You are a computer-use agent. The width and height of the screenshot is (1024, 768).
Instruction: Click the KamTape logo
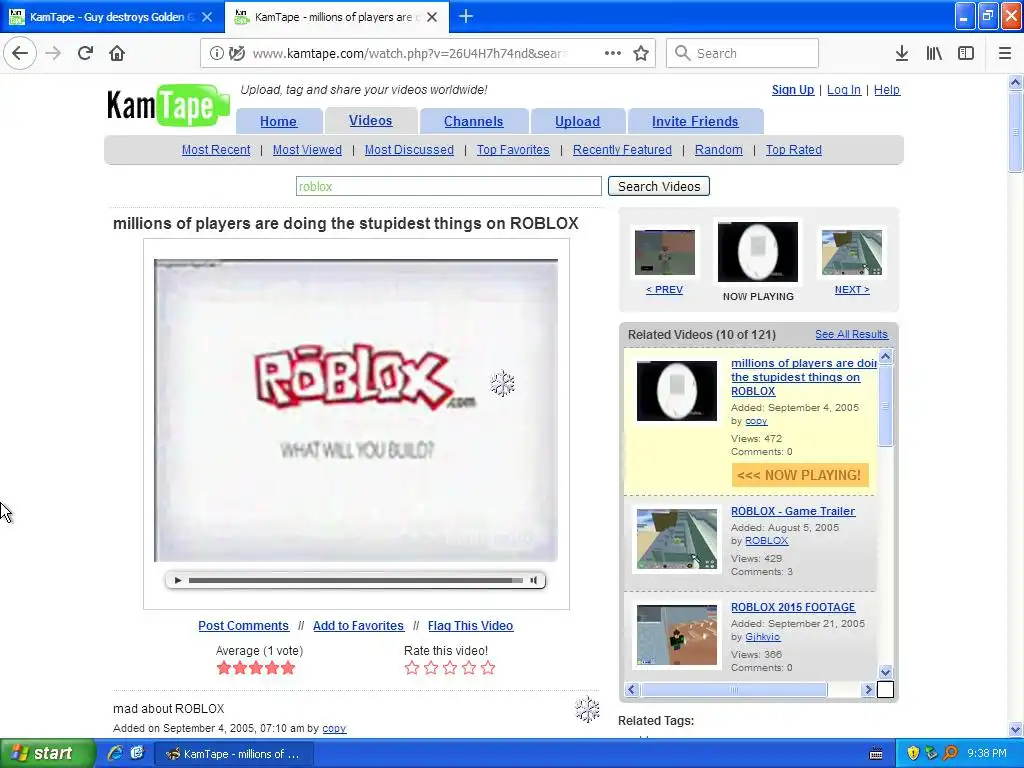[168, 105]
